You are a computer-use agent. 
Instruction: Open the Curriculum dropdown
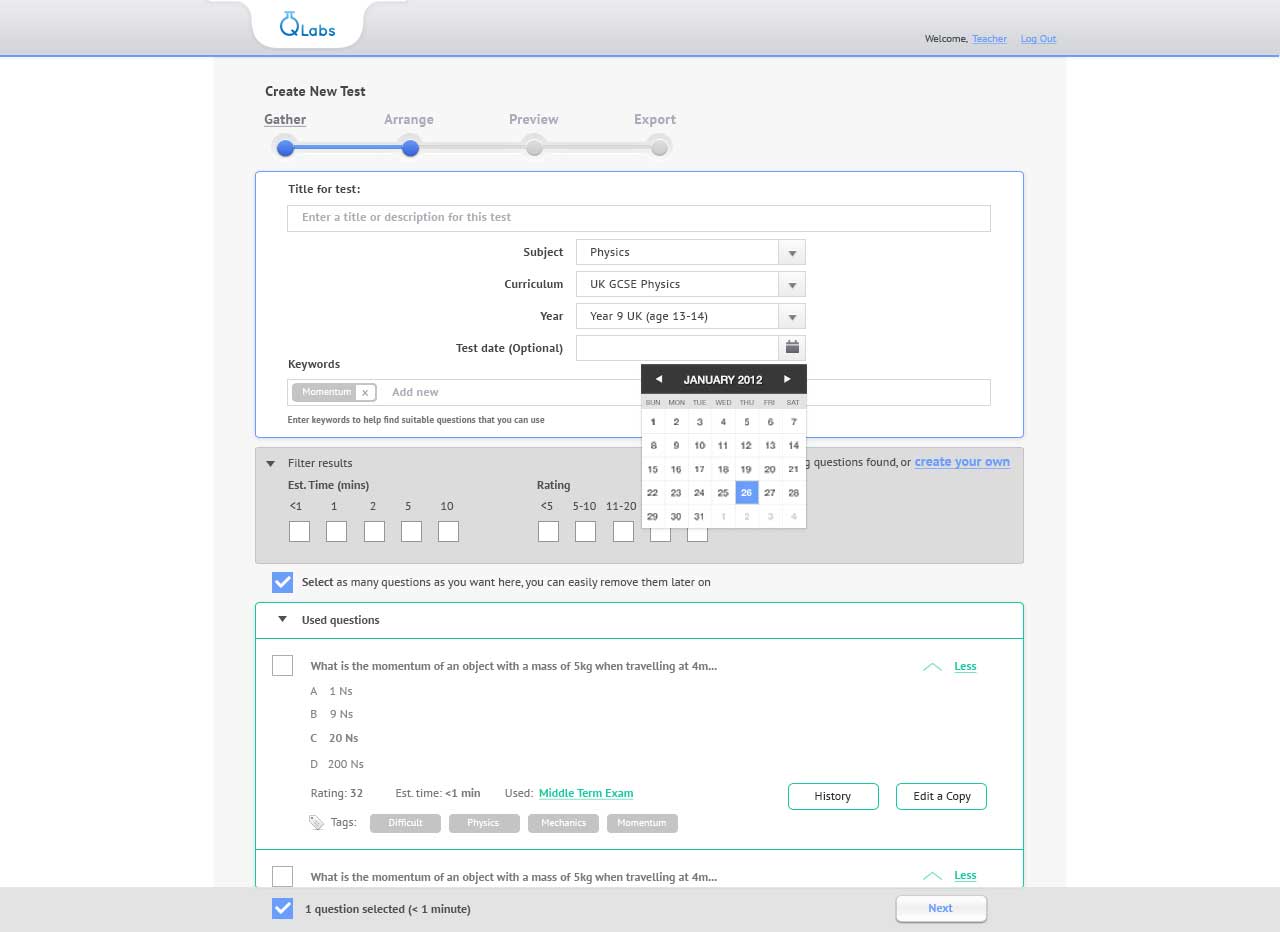[x=791, y=285]
